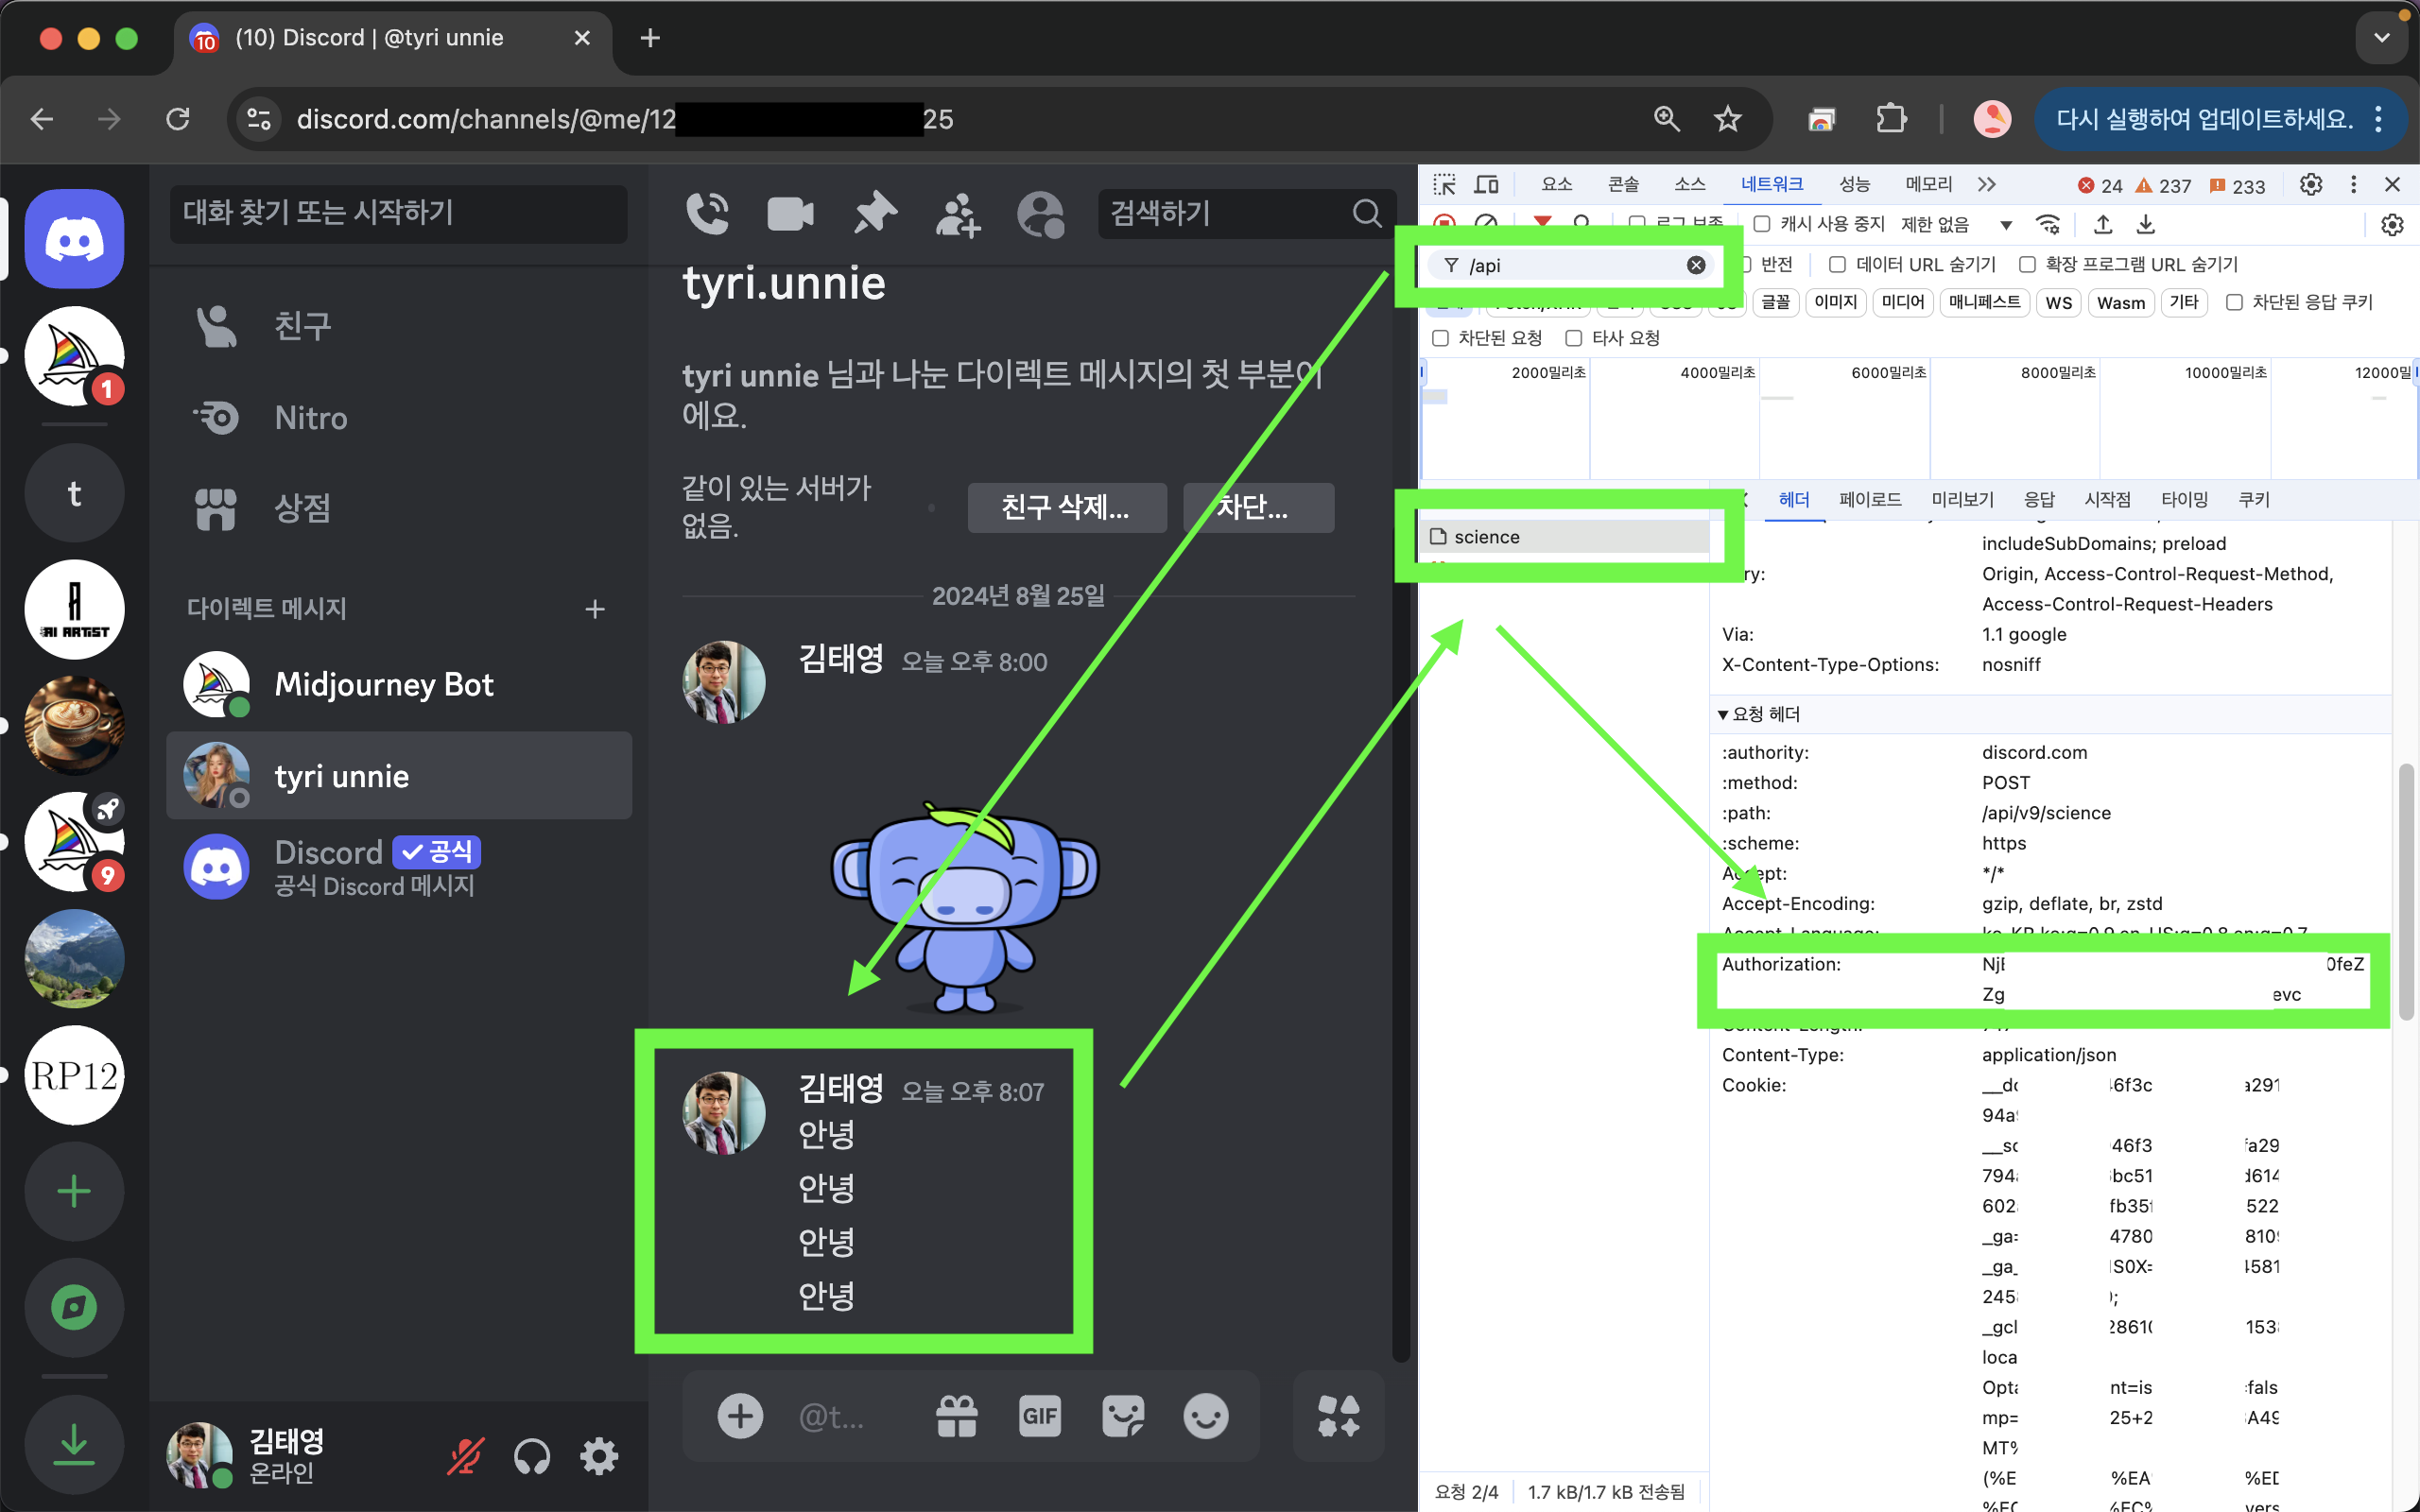Switch to the 소스 tab
The image size is (2420, 1512).
[1690, 185]
